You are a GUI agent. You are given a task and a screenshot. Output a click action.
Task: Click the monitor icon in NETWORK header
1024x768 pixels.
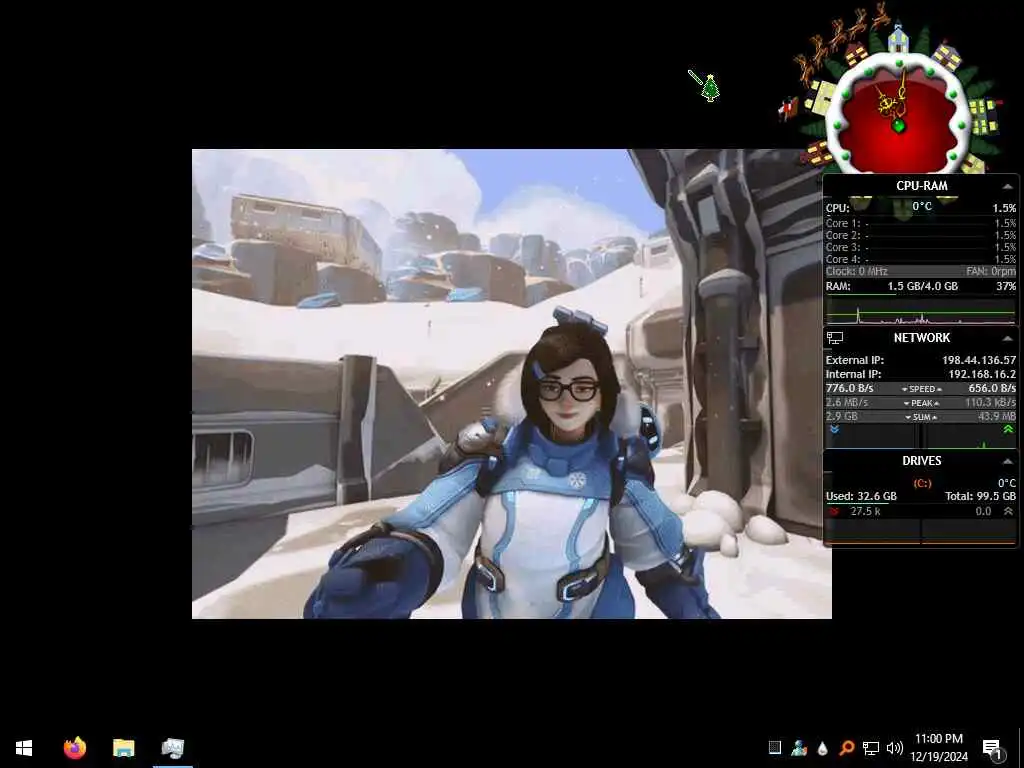(x=835, y=338)
